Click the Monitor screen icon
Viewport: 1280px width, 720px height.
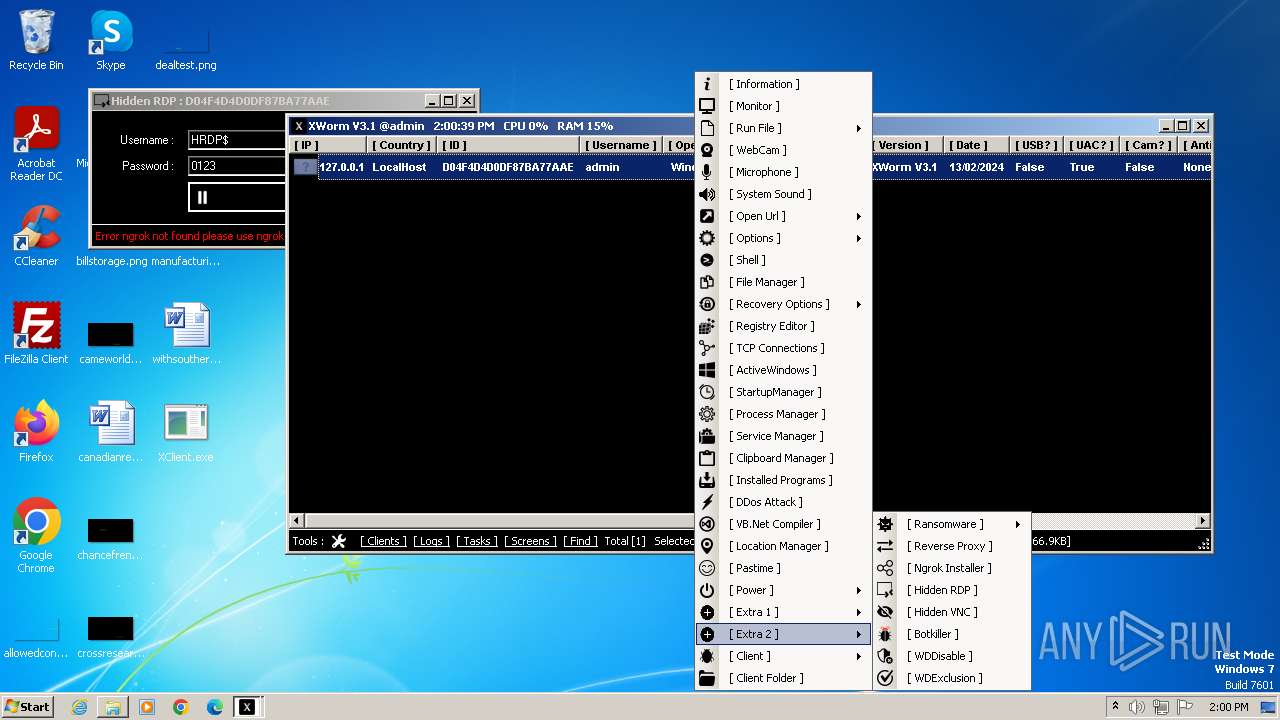tap(707, 106)
